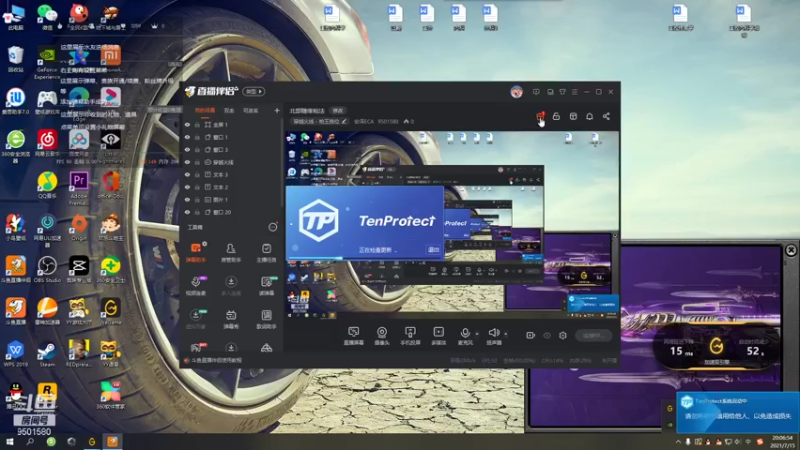
Task: Click the orange 直播伴侣 taskbar app icon
Action: coord(112,442)
